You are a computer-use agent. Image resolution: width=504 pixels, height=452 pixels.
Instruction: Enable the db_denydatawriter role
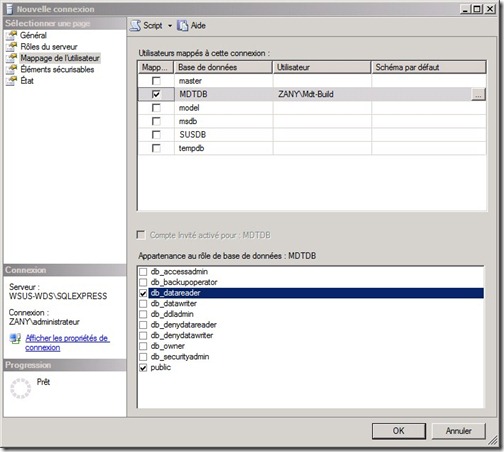pyautogui.click(x=143, y=336)
